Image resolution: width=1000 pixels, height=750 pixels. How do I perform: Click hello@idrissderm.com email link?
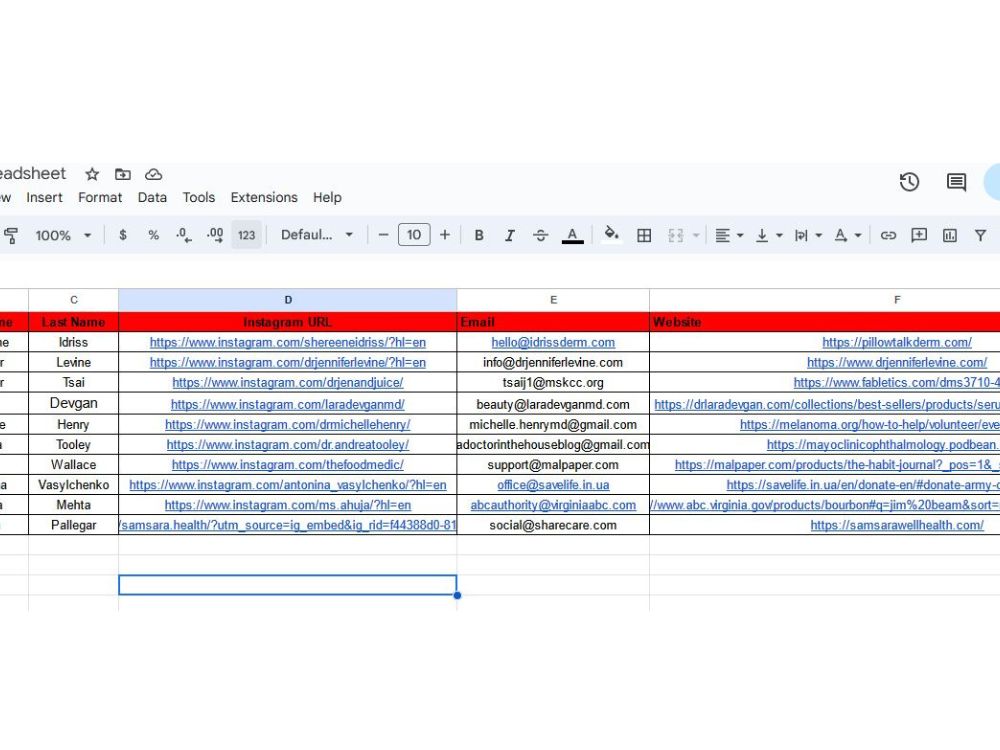553,342
